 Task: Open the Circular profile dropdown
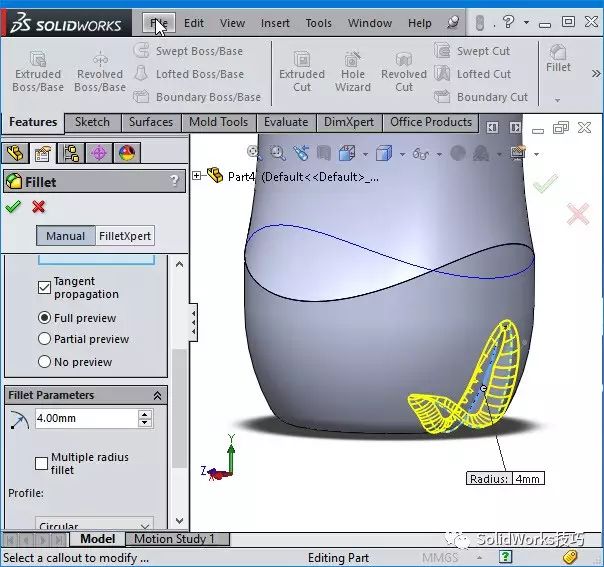click(x=95, y=525)
